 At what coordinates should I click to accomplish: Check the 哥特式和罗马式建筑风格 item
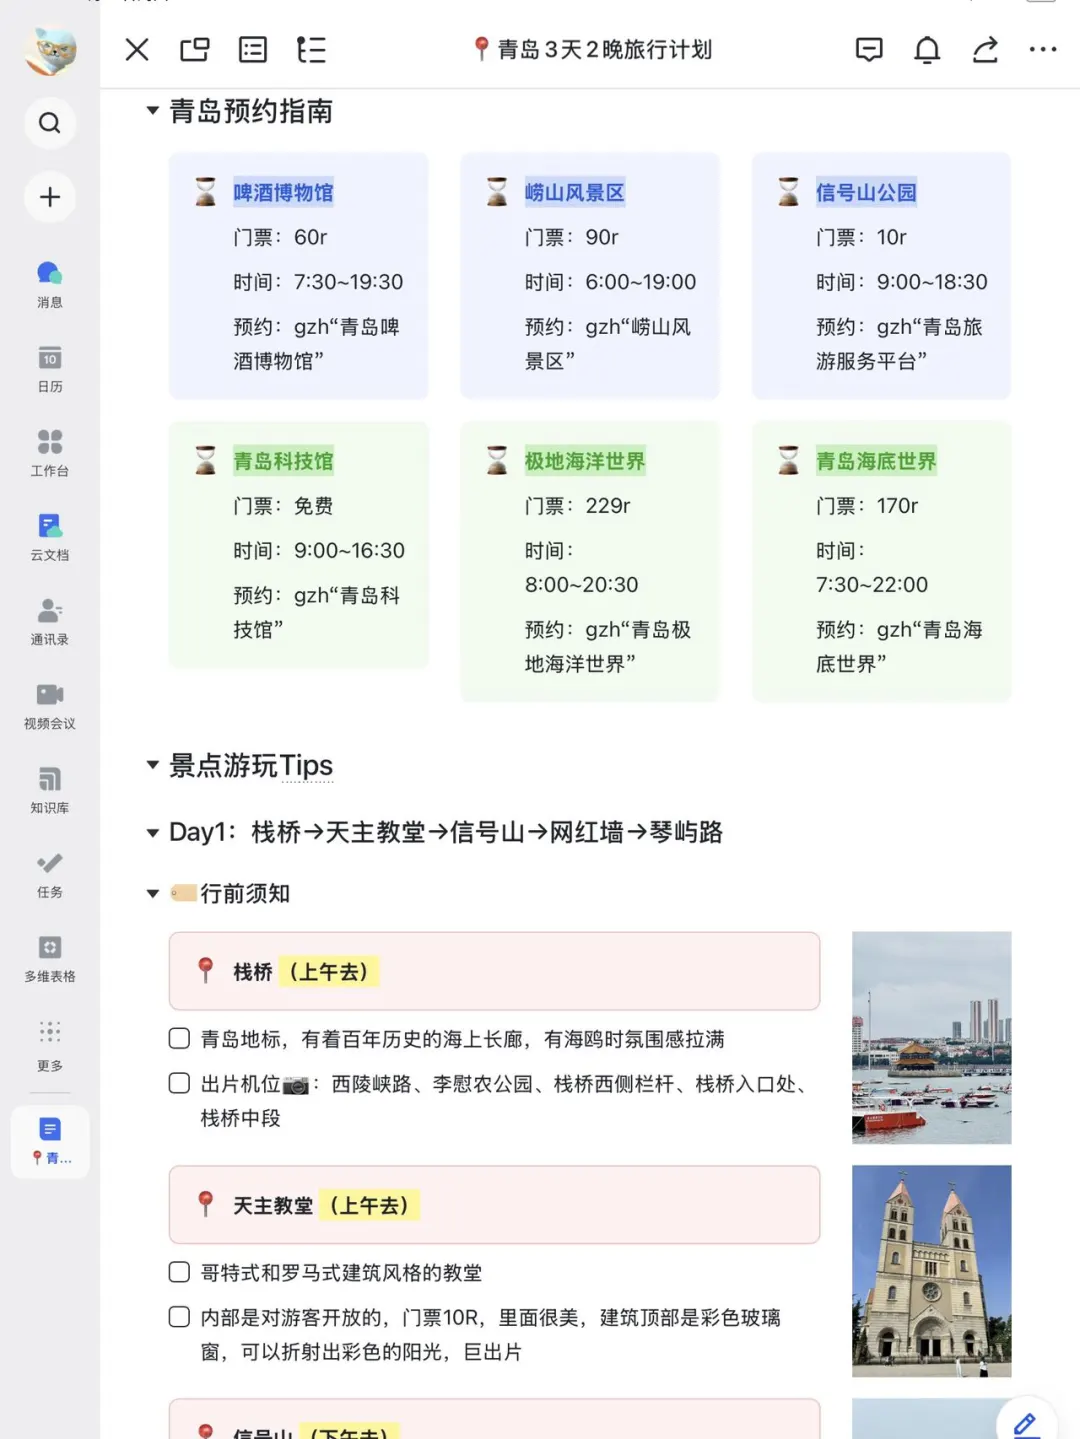[179, 1272]
